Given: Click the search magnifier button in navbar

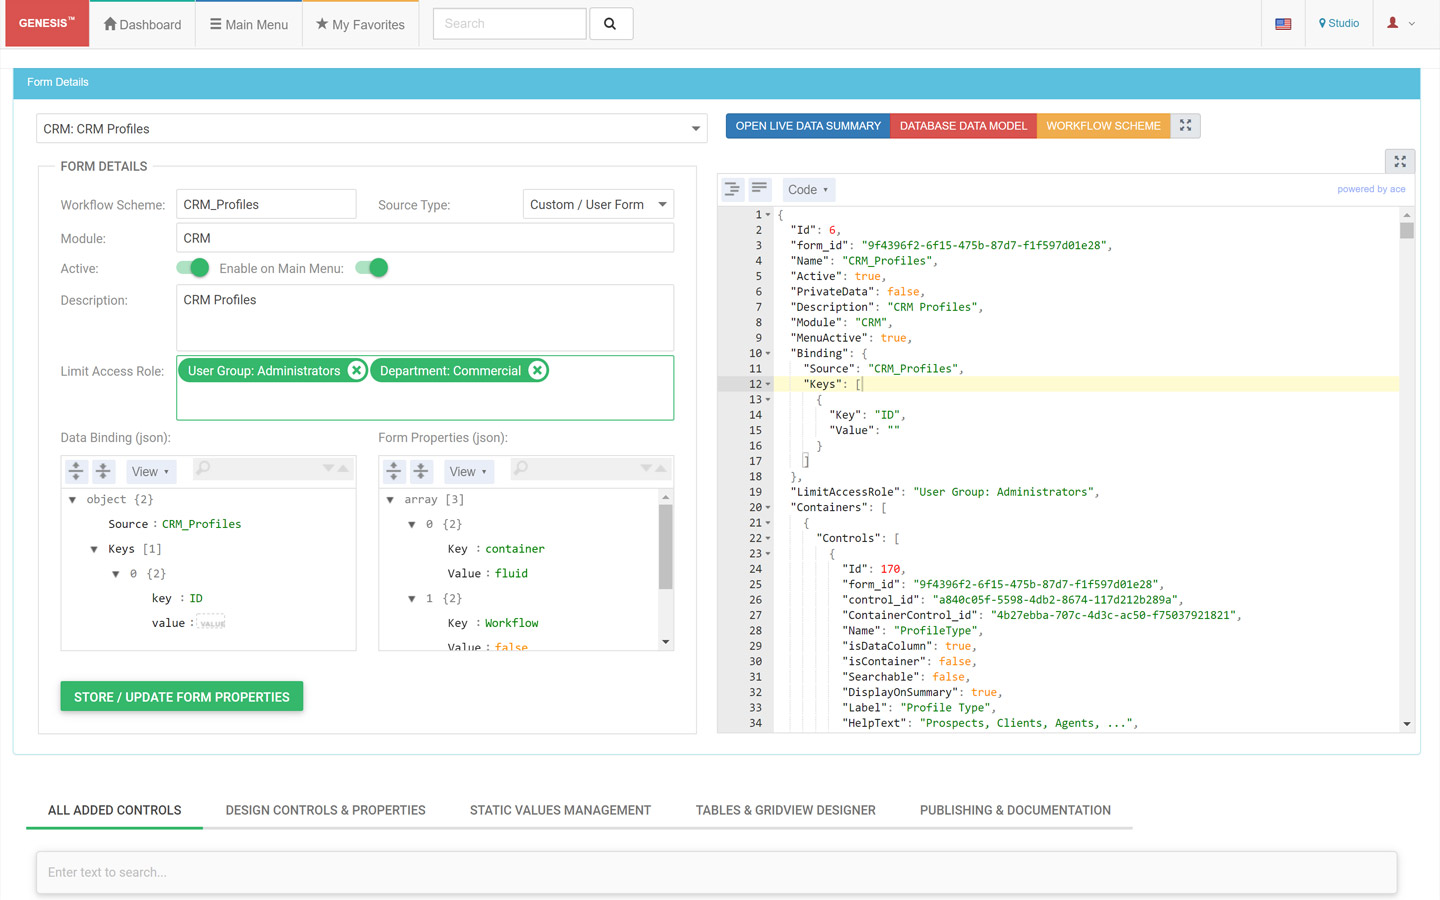Looking at the screenshot, I should pyautogui.click(x=610, y=24).
